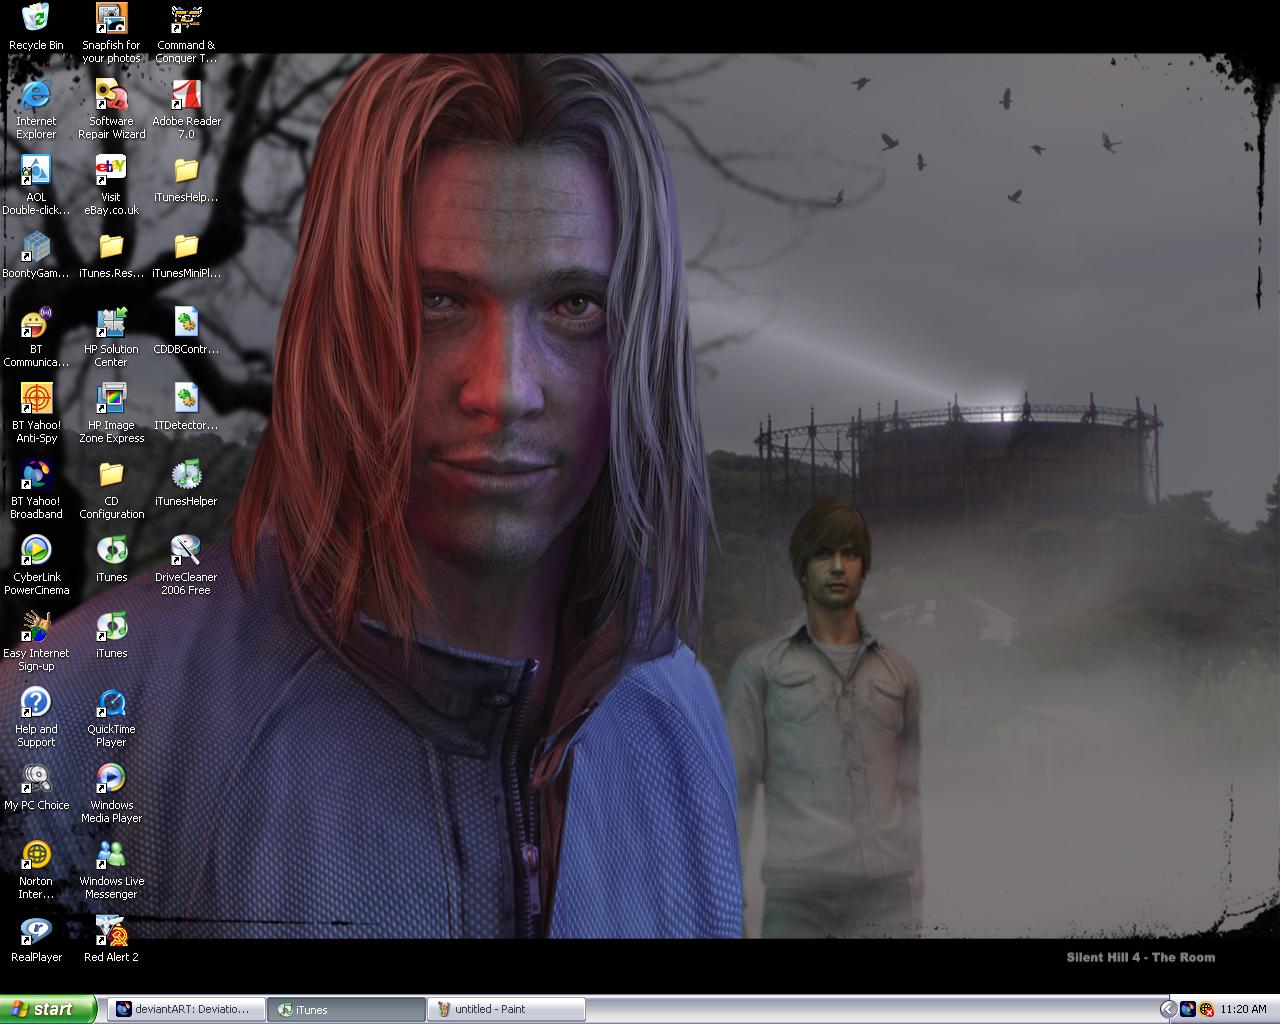Switch to the deviantART taskbar window
Viewport: 1280px width, 1024px height.
[186, 1009]
